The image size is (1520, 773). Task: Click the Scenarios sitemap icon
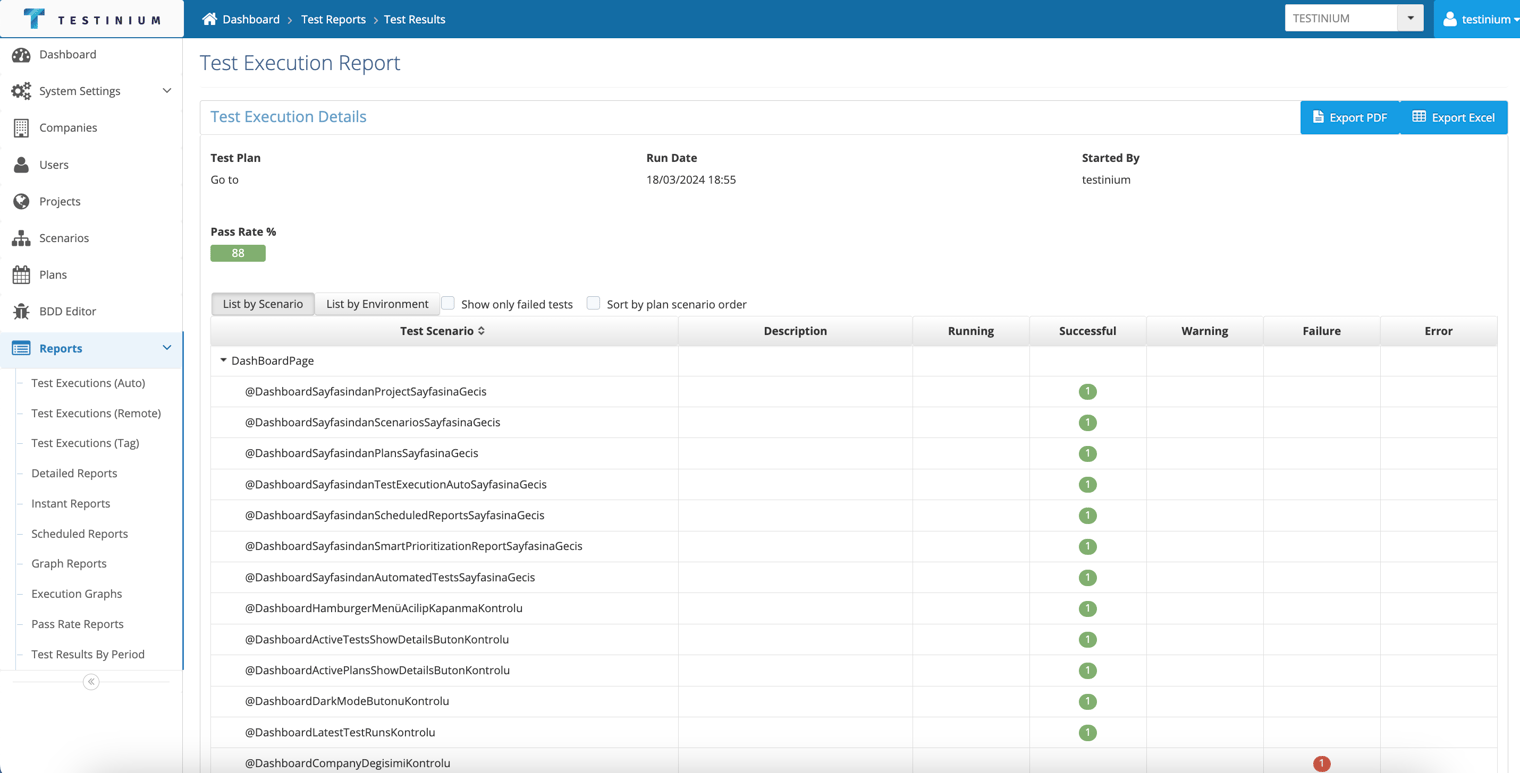[x=21, y=238]
